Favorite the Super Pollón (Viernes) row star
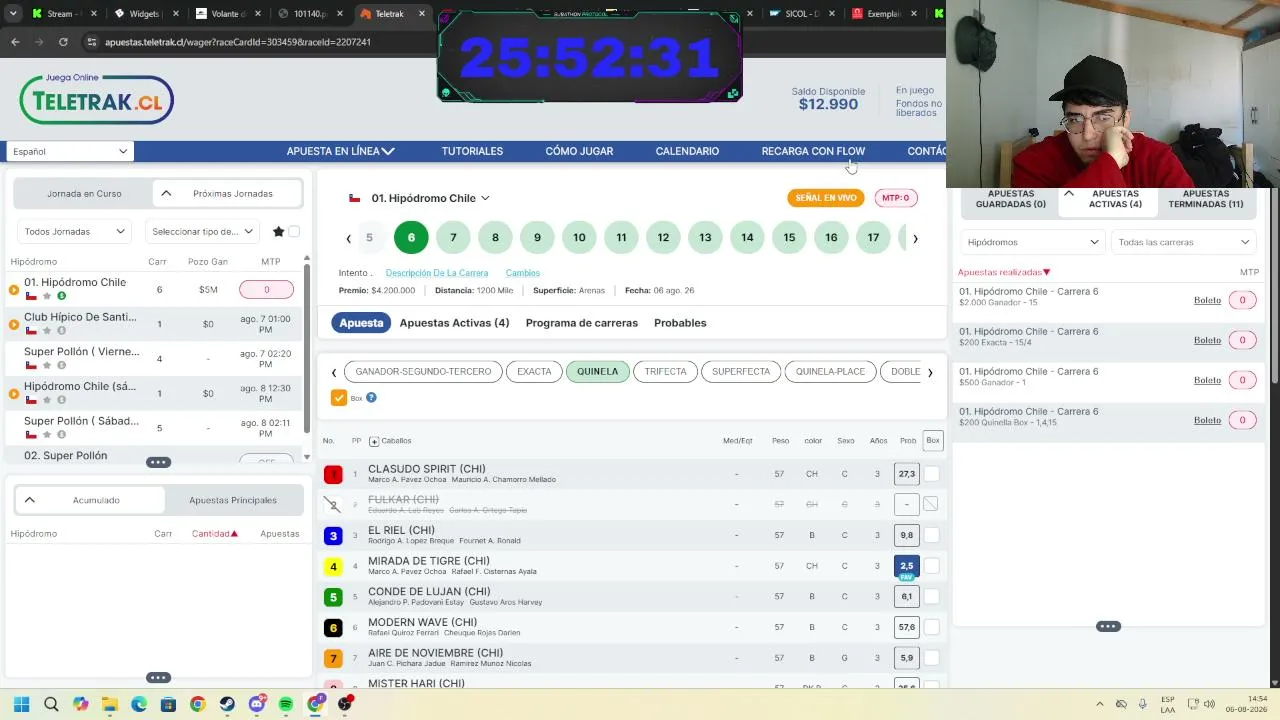The height and width of the screenshot is (720, 1280). point(46,365)
